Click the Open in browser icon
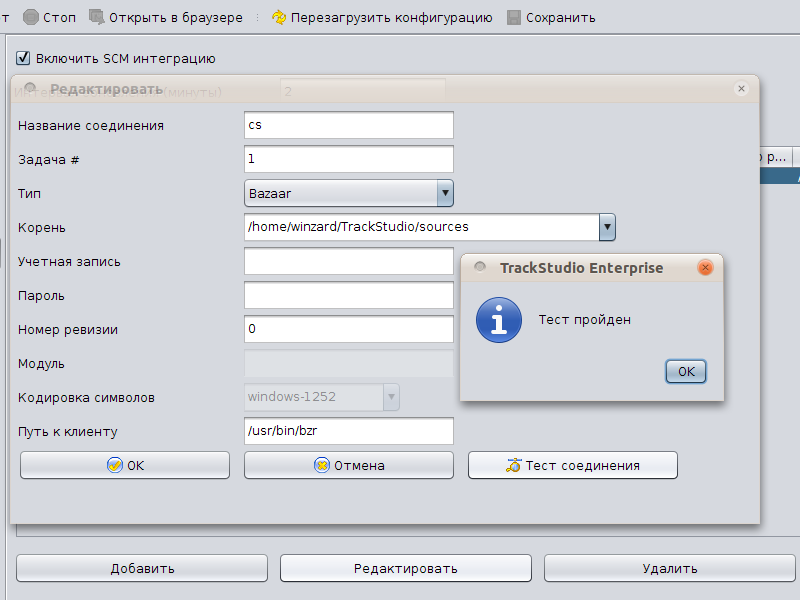800x600 pixels. [96, 17]
